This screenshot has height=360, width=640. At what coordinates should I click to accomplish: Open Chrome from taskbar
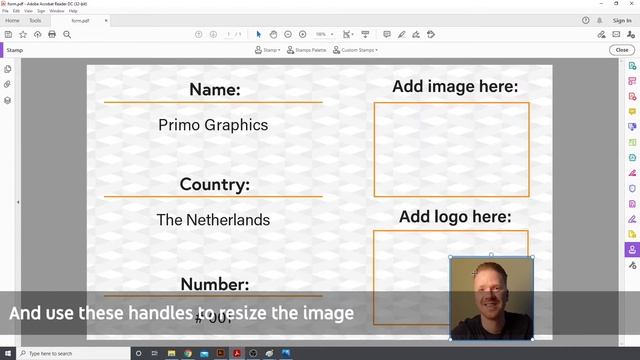click(x=188, y=353)
